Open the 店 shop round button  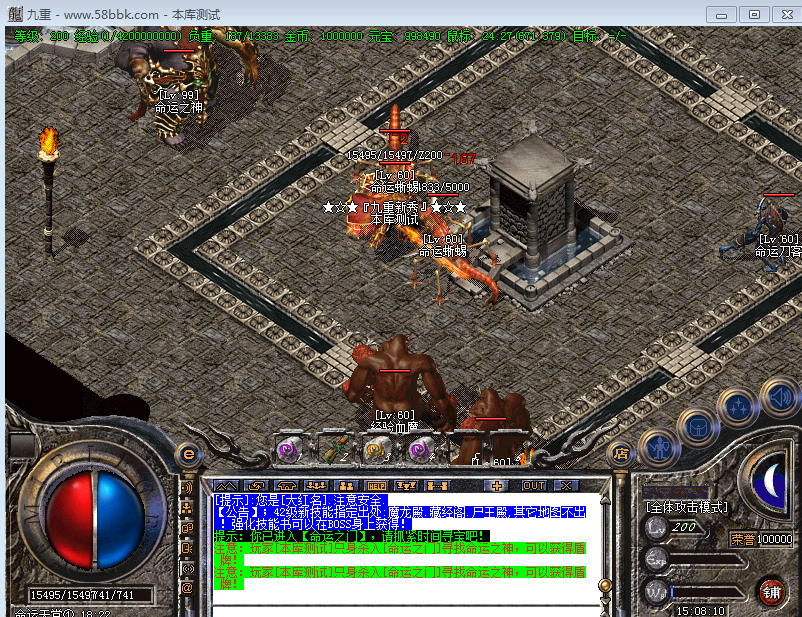[621, 453]
